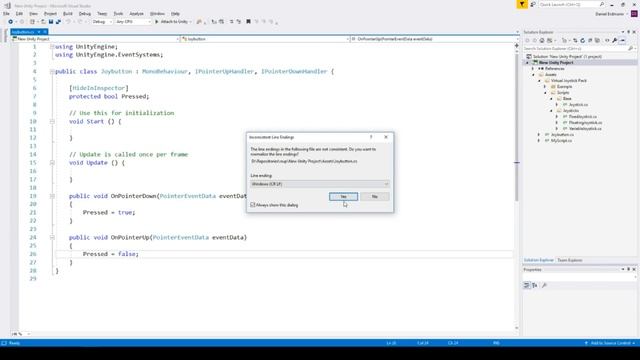Image resolution: width=640 pixels, height=360 pixels.
Task: Switch to the Team Explorer tab
Action: 569,260
